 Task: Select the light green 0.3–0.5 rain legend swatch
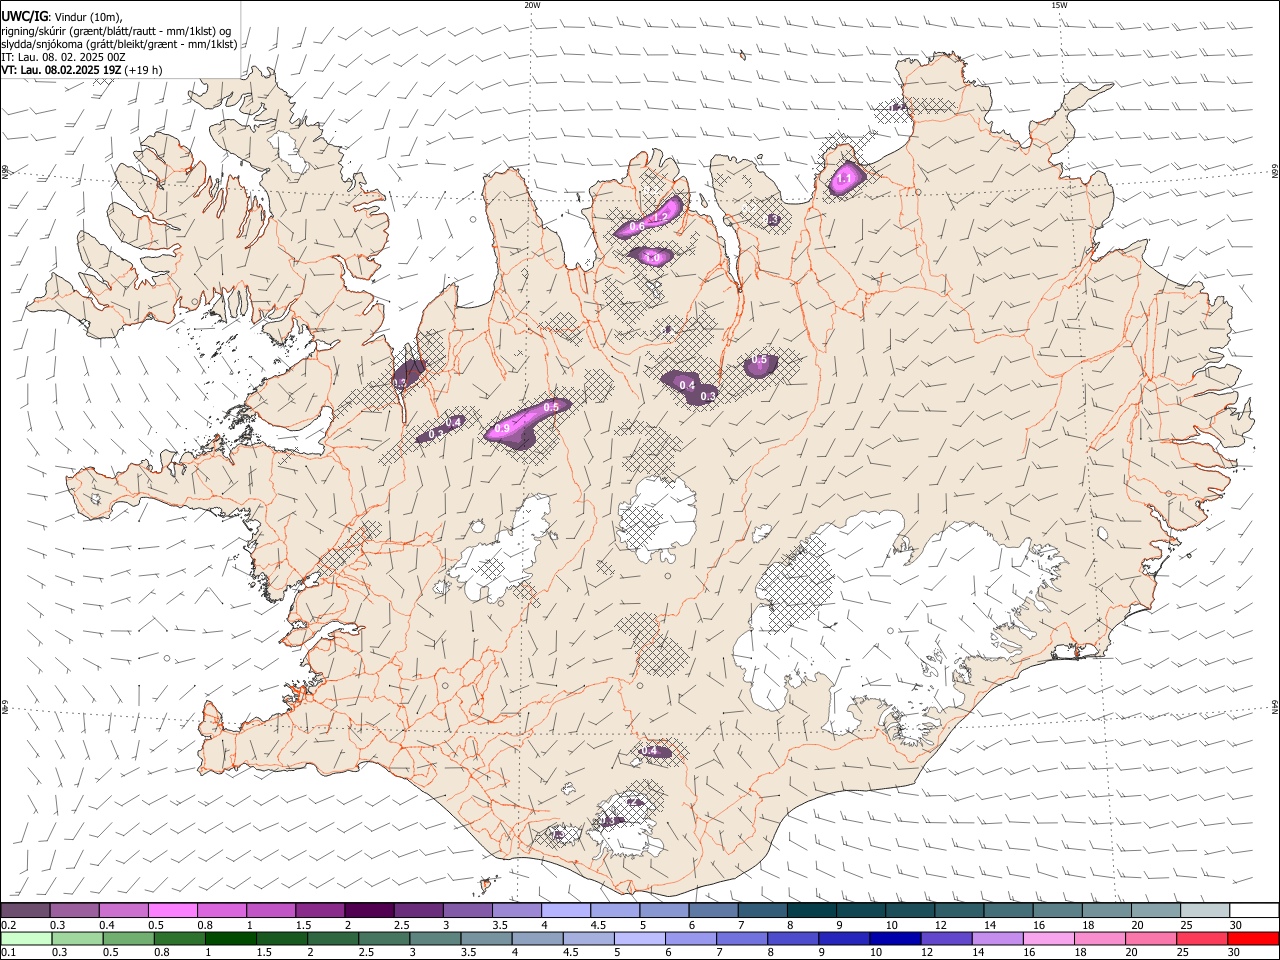tap(78, 939)
